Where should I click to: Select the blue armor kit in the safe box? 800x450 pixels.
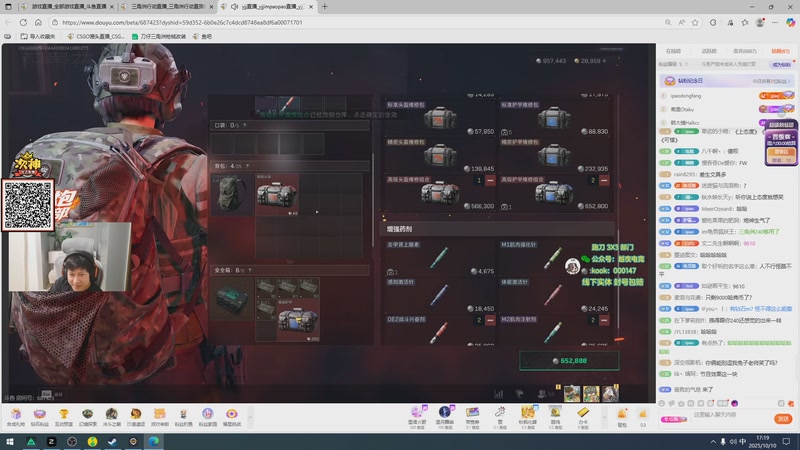(x=298, y=320)
